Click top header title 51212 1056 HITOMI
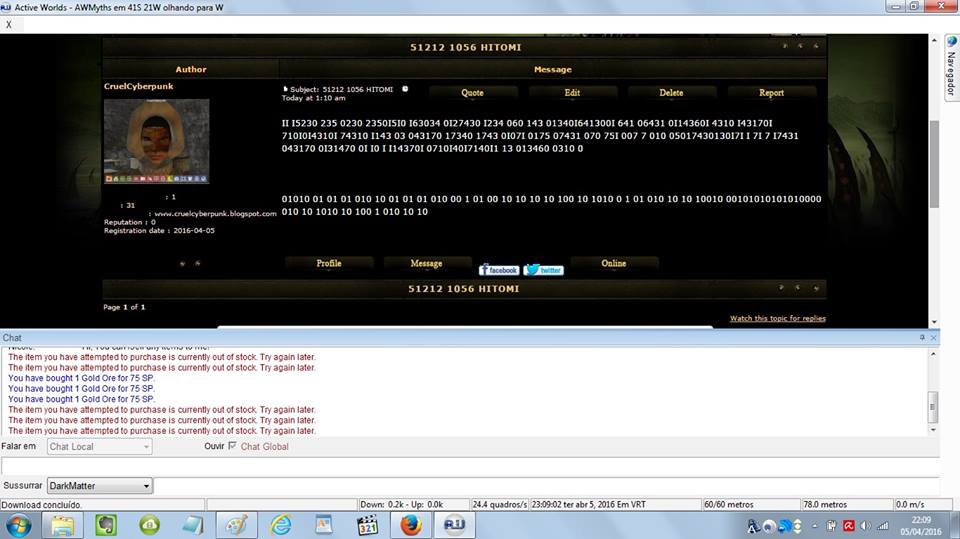Screen dimensions: 960x539 (465, 47)
